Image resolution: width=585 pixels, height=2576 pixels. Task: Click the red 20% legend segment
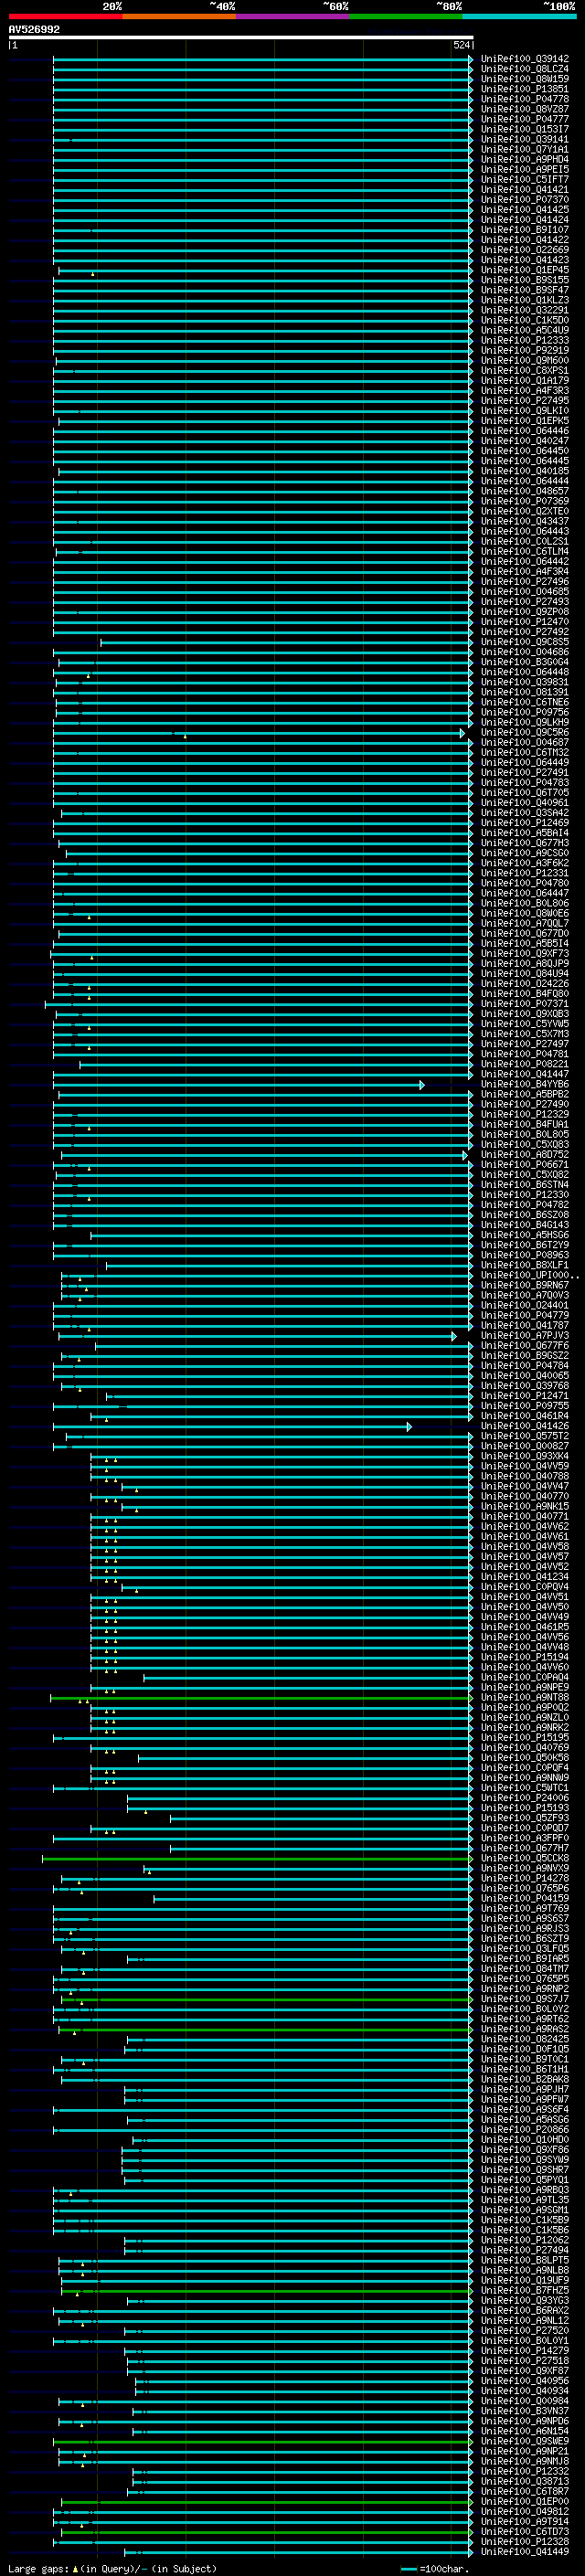pyautogui.click(x=65, y=16)
